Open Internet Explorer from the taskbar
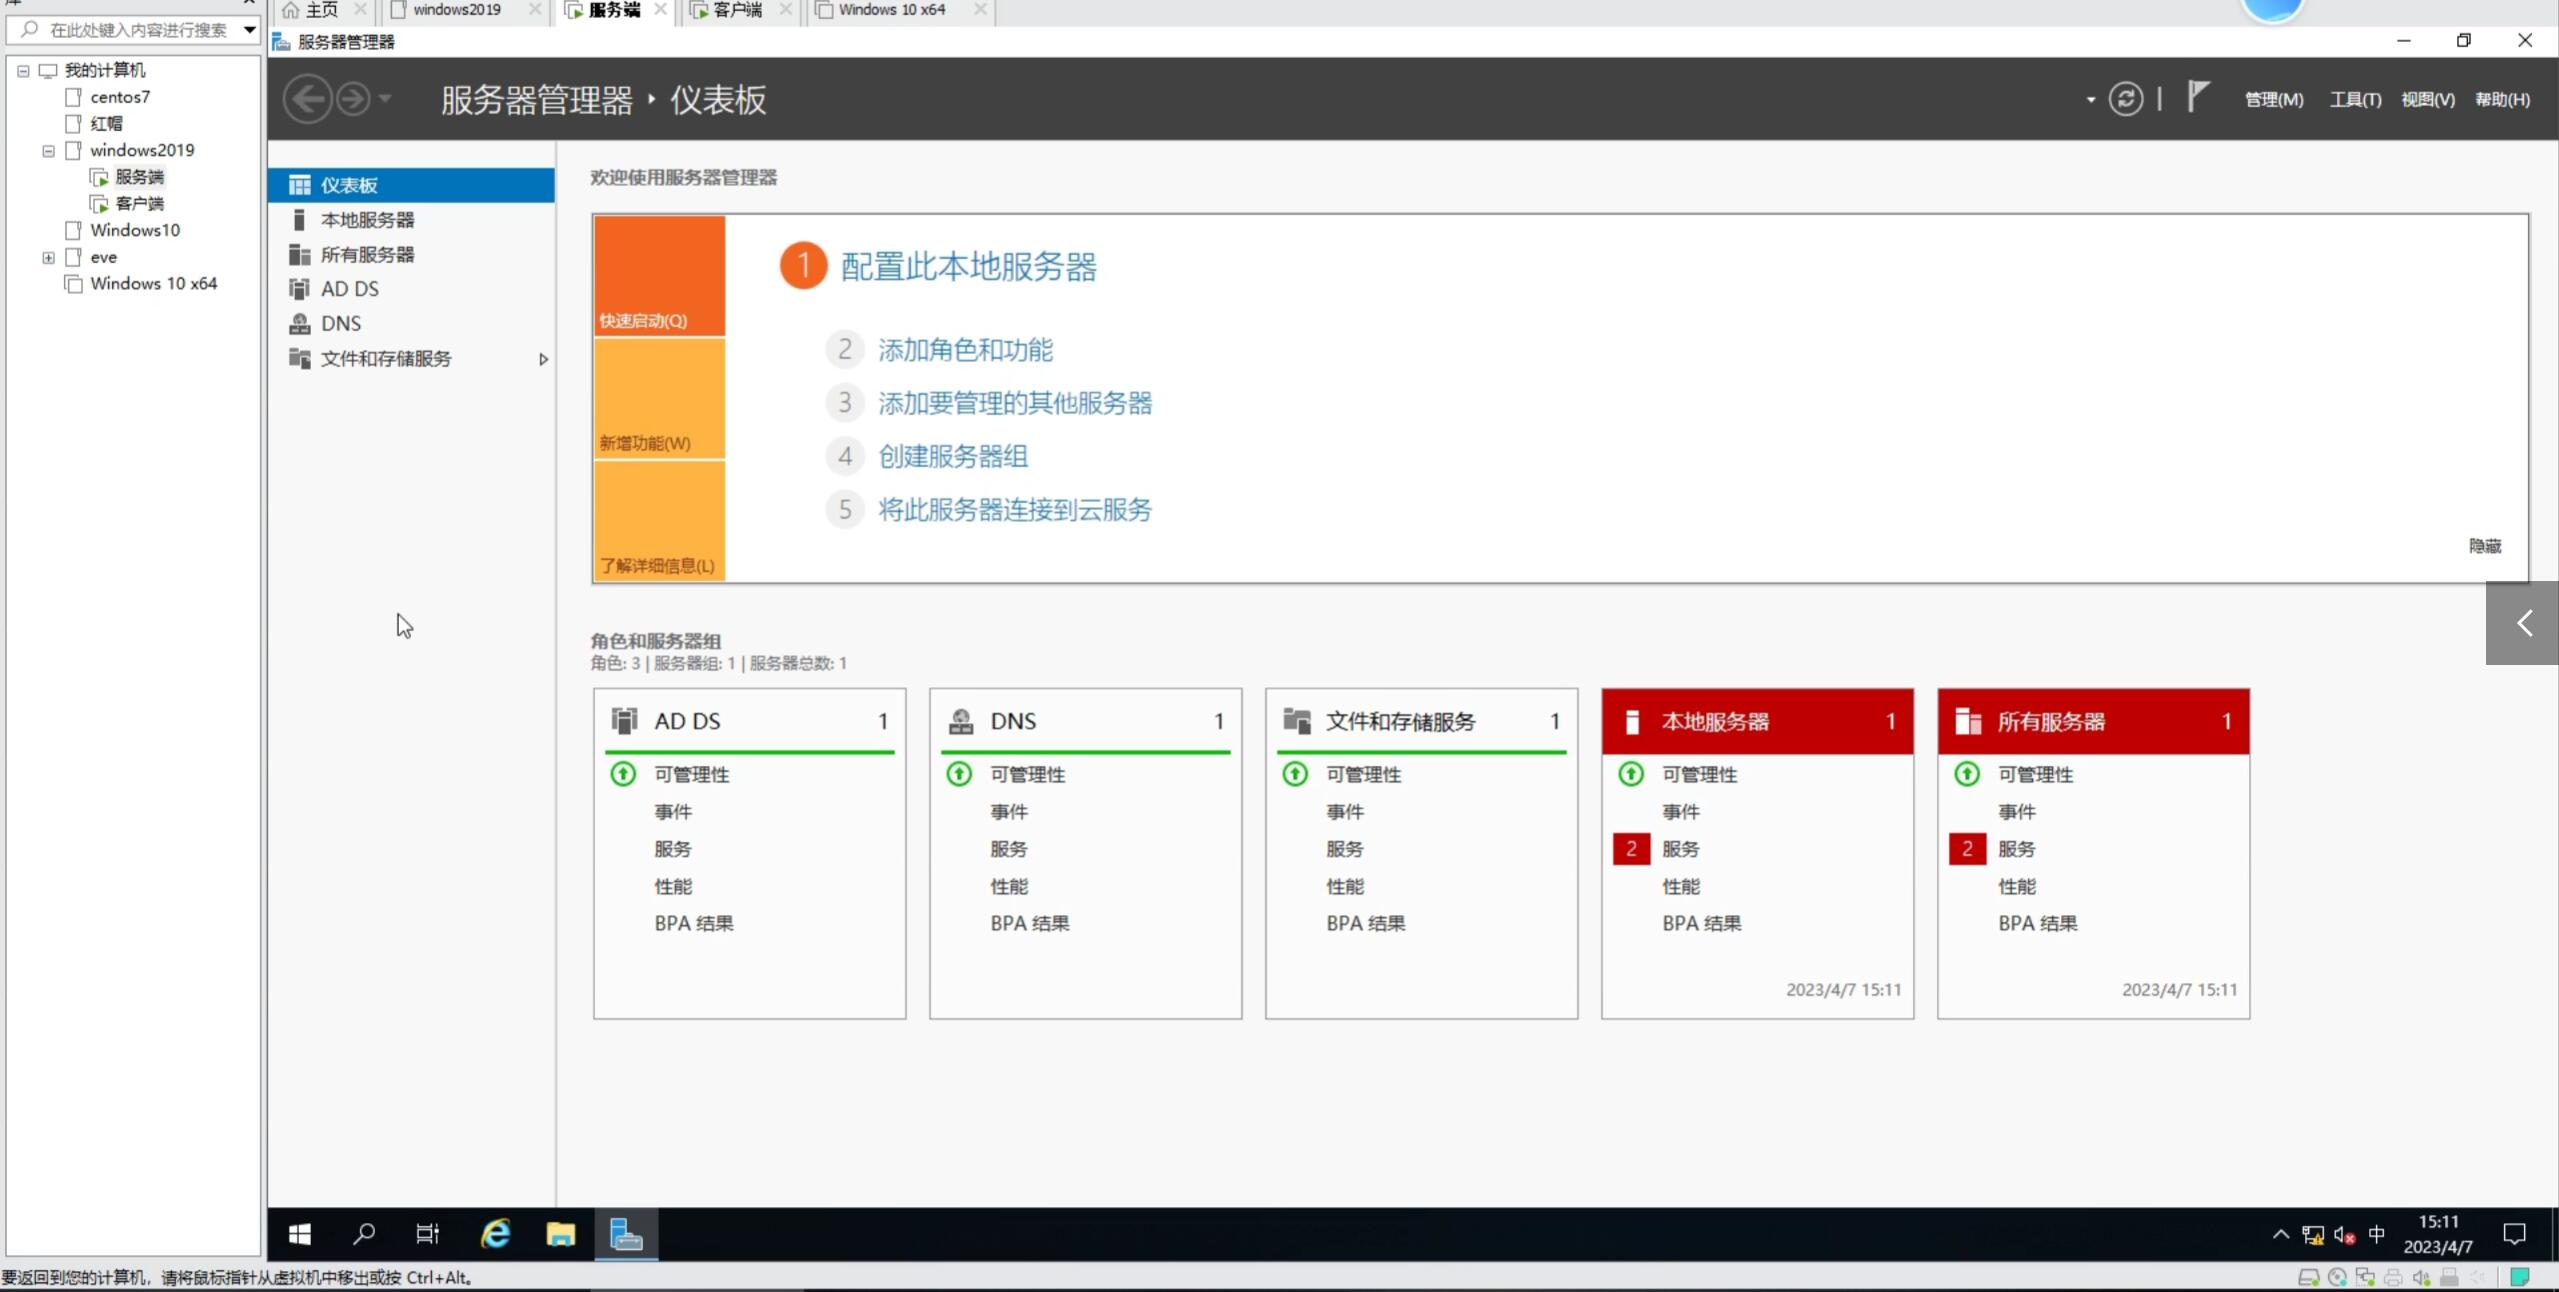 coord(495,1234)
